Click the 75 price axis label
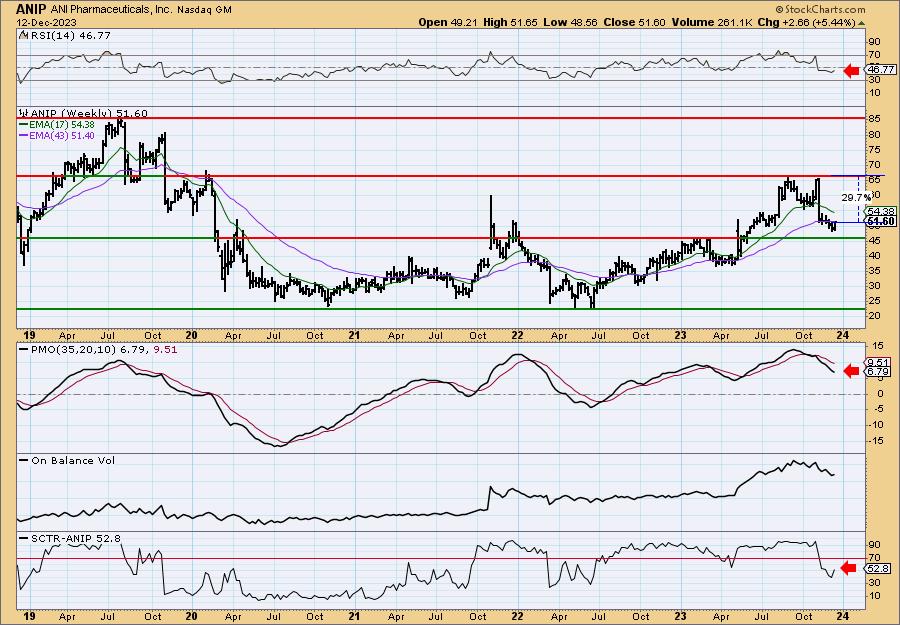Screen dimensions: 900x625 874,149
